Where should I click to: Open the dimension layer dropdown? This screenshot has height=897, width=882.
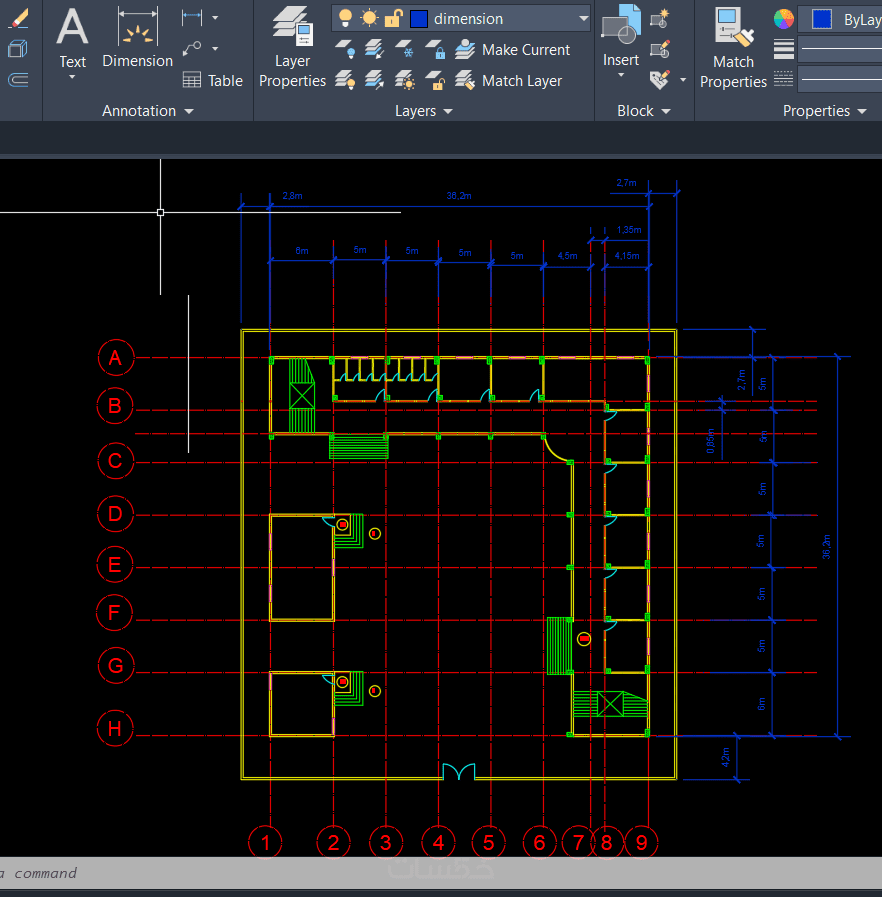point(583,18)
